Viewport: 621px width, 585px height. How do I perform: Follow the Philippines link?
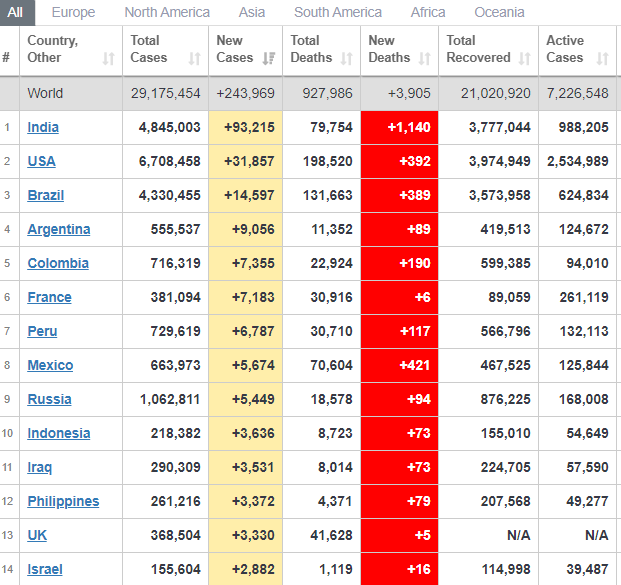pyautogui.click(x=62, y=501)
